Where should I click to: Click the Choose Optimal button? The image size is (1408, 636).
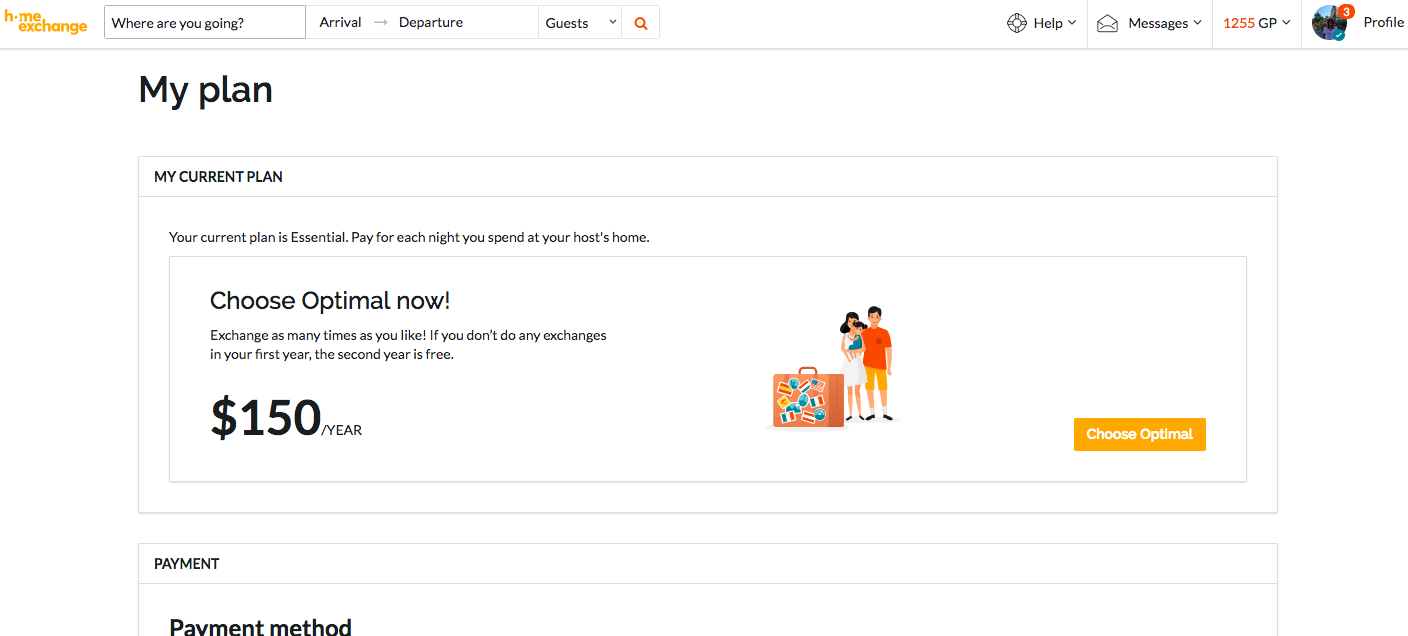(x=1140, y=434)
